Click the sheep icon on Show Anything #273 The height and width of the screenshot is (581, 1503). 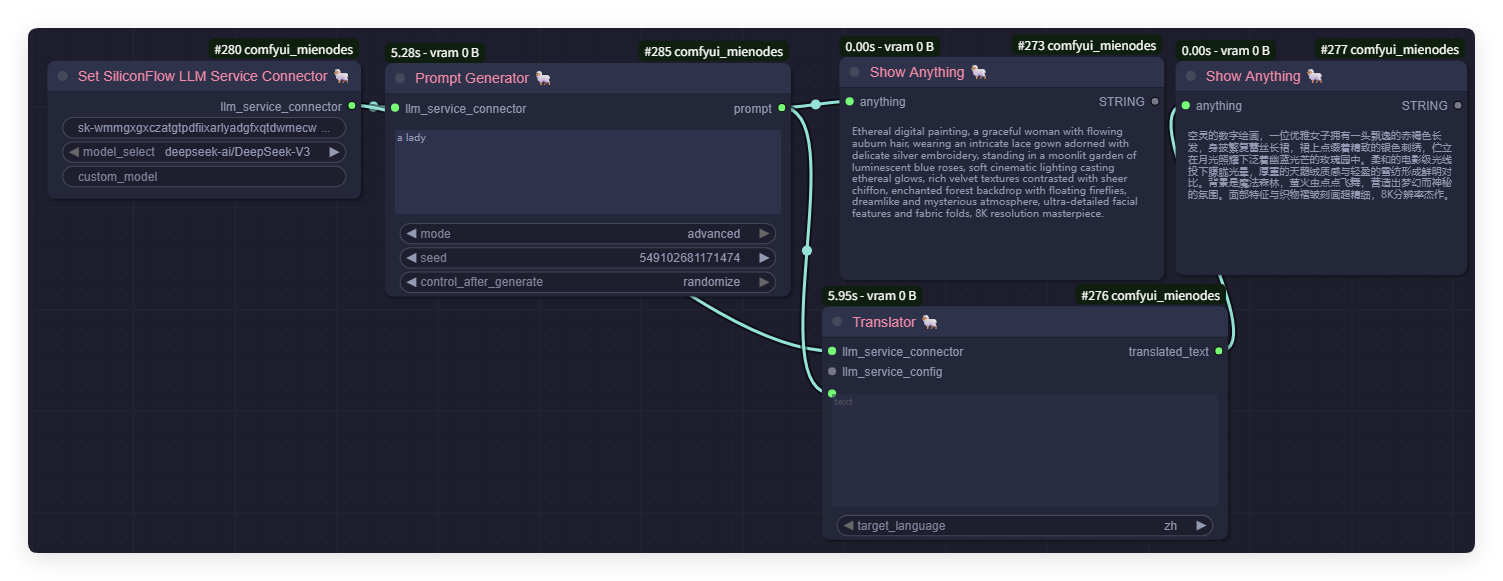click(x=978, y=72)
